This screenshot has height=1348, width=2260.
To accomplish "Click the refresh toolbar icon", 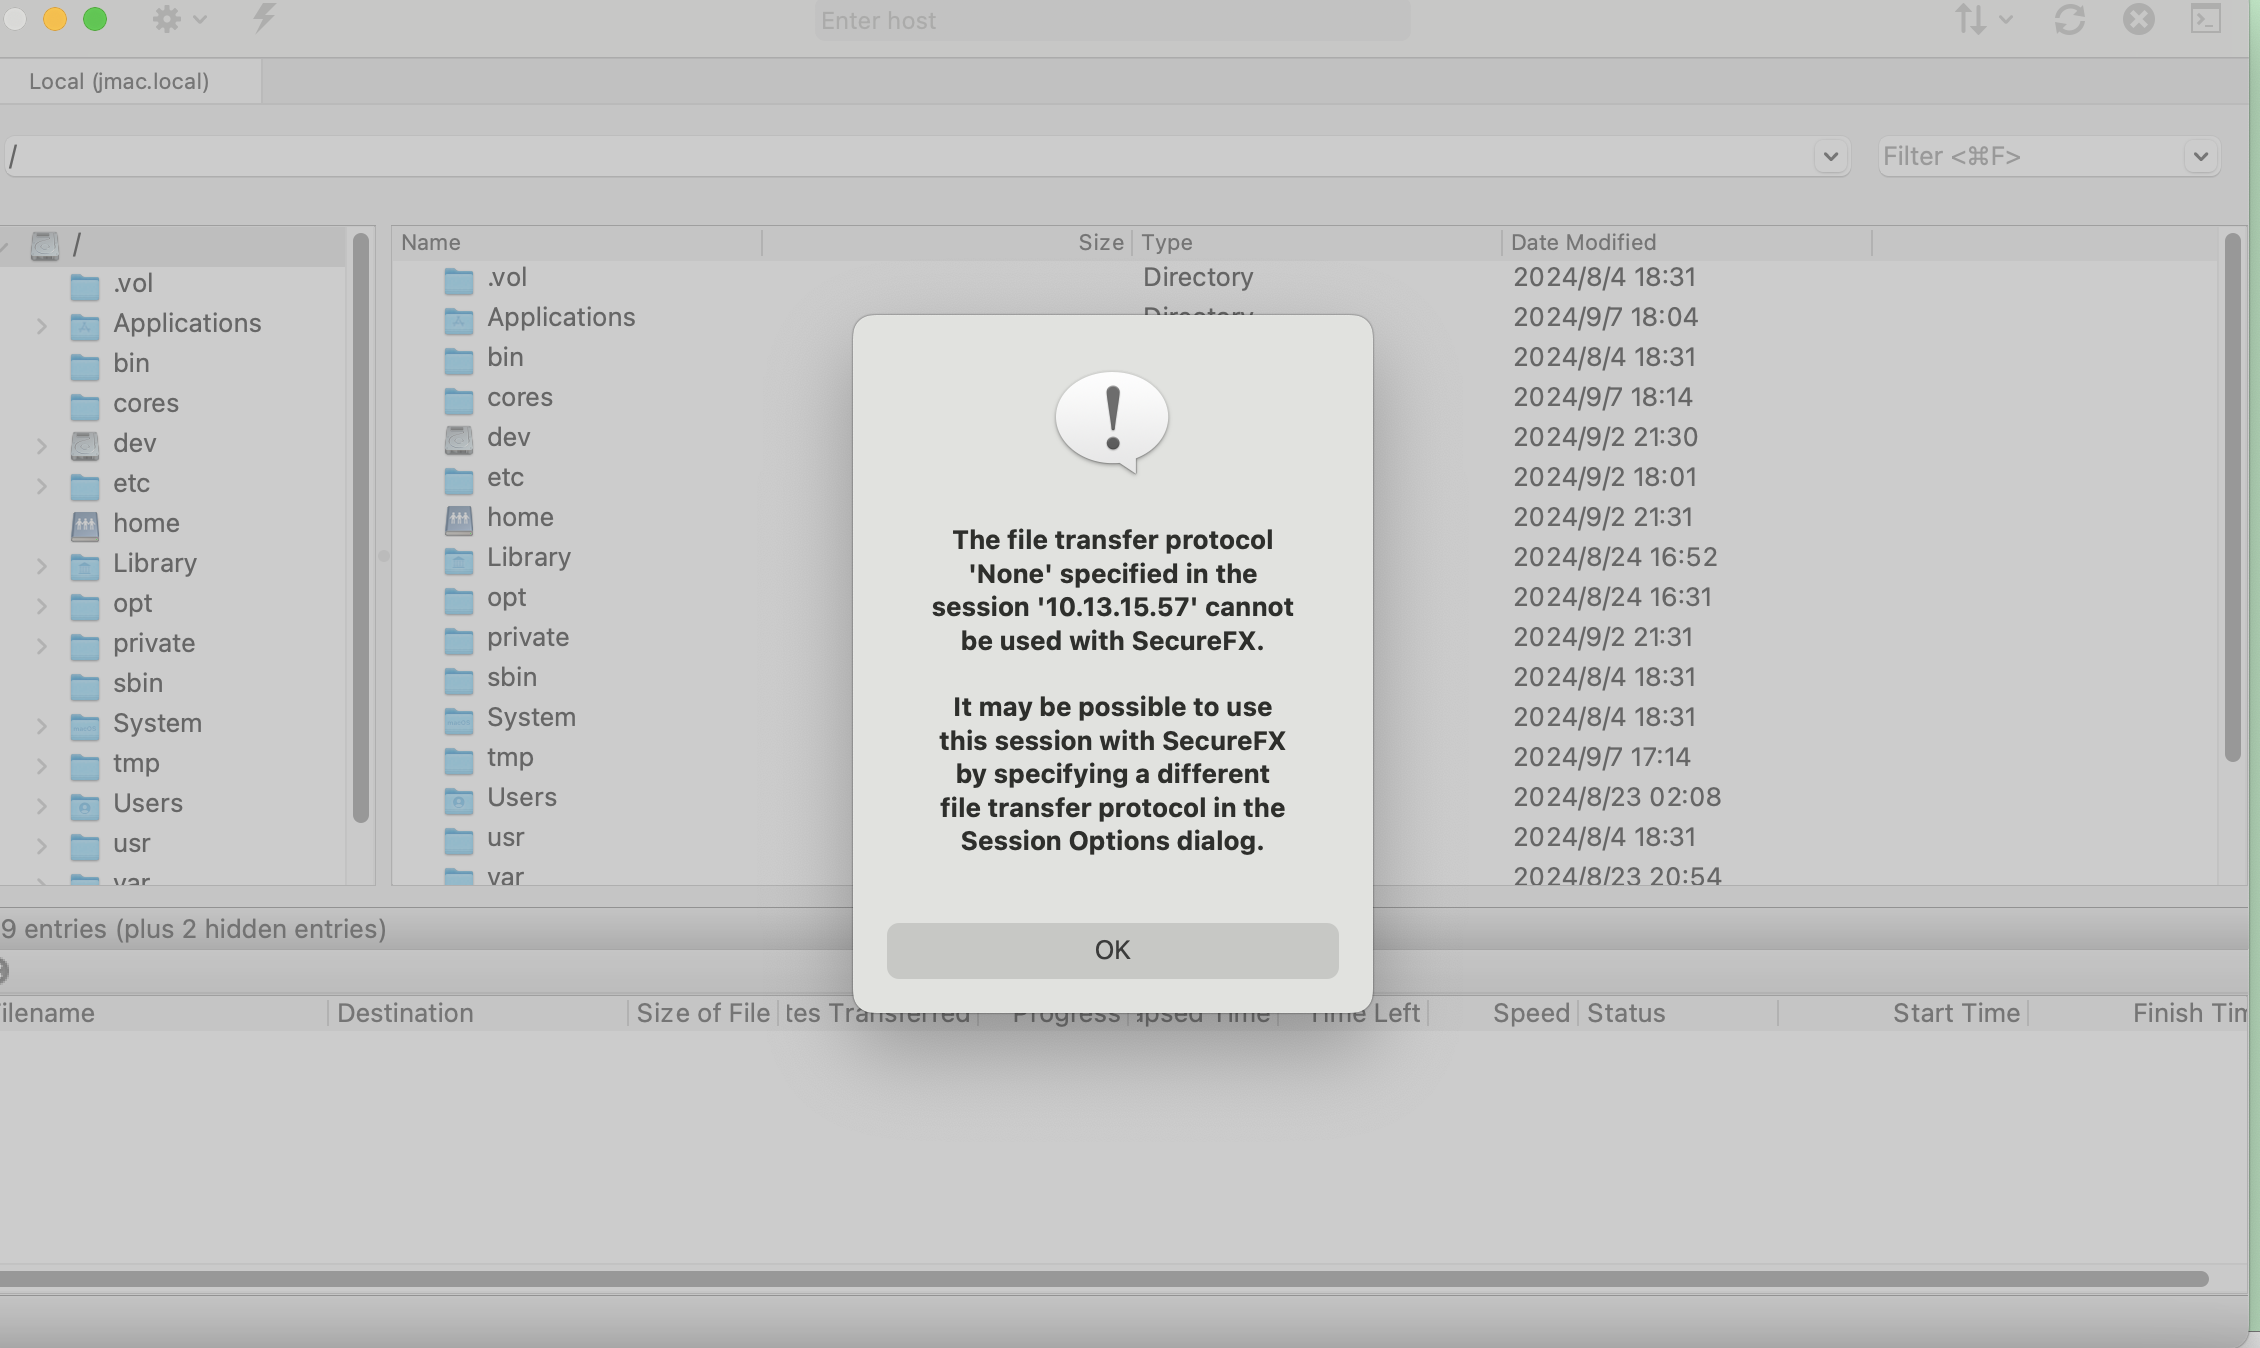I will click(2069, 19).
